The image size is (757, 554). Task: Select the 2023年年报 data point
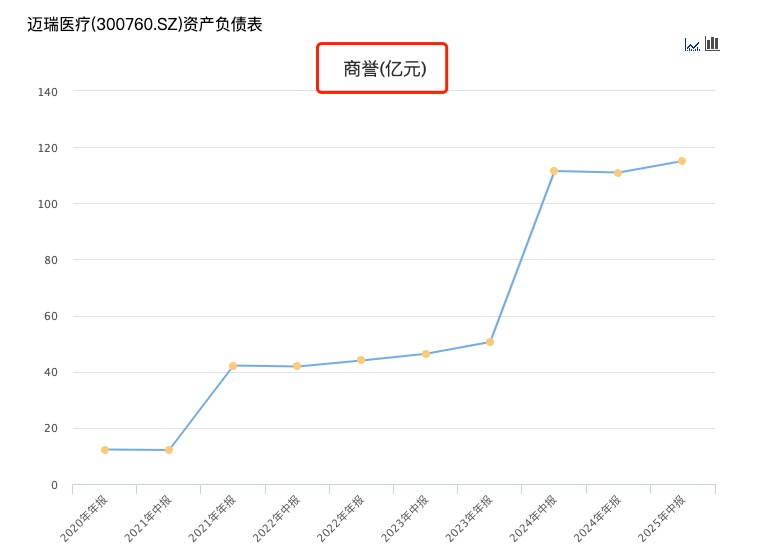click(490, 342)
